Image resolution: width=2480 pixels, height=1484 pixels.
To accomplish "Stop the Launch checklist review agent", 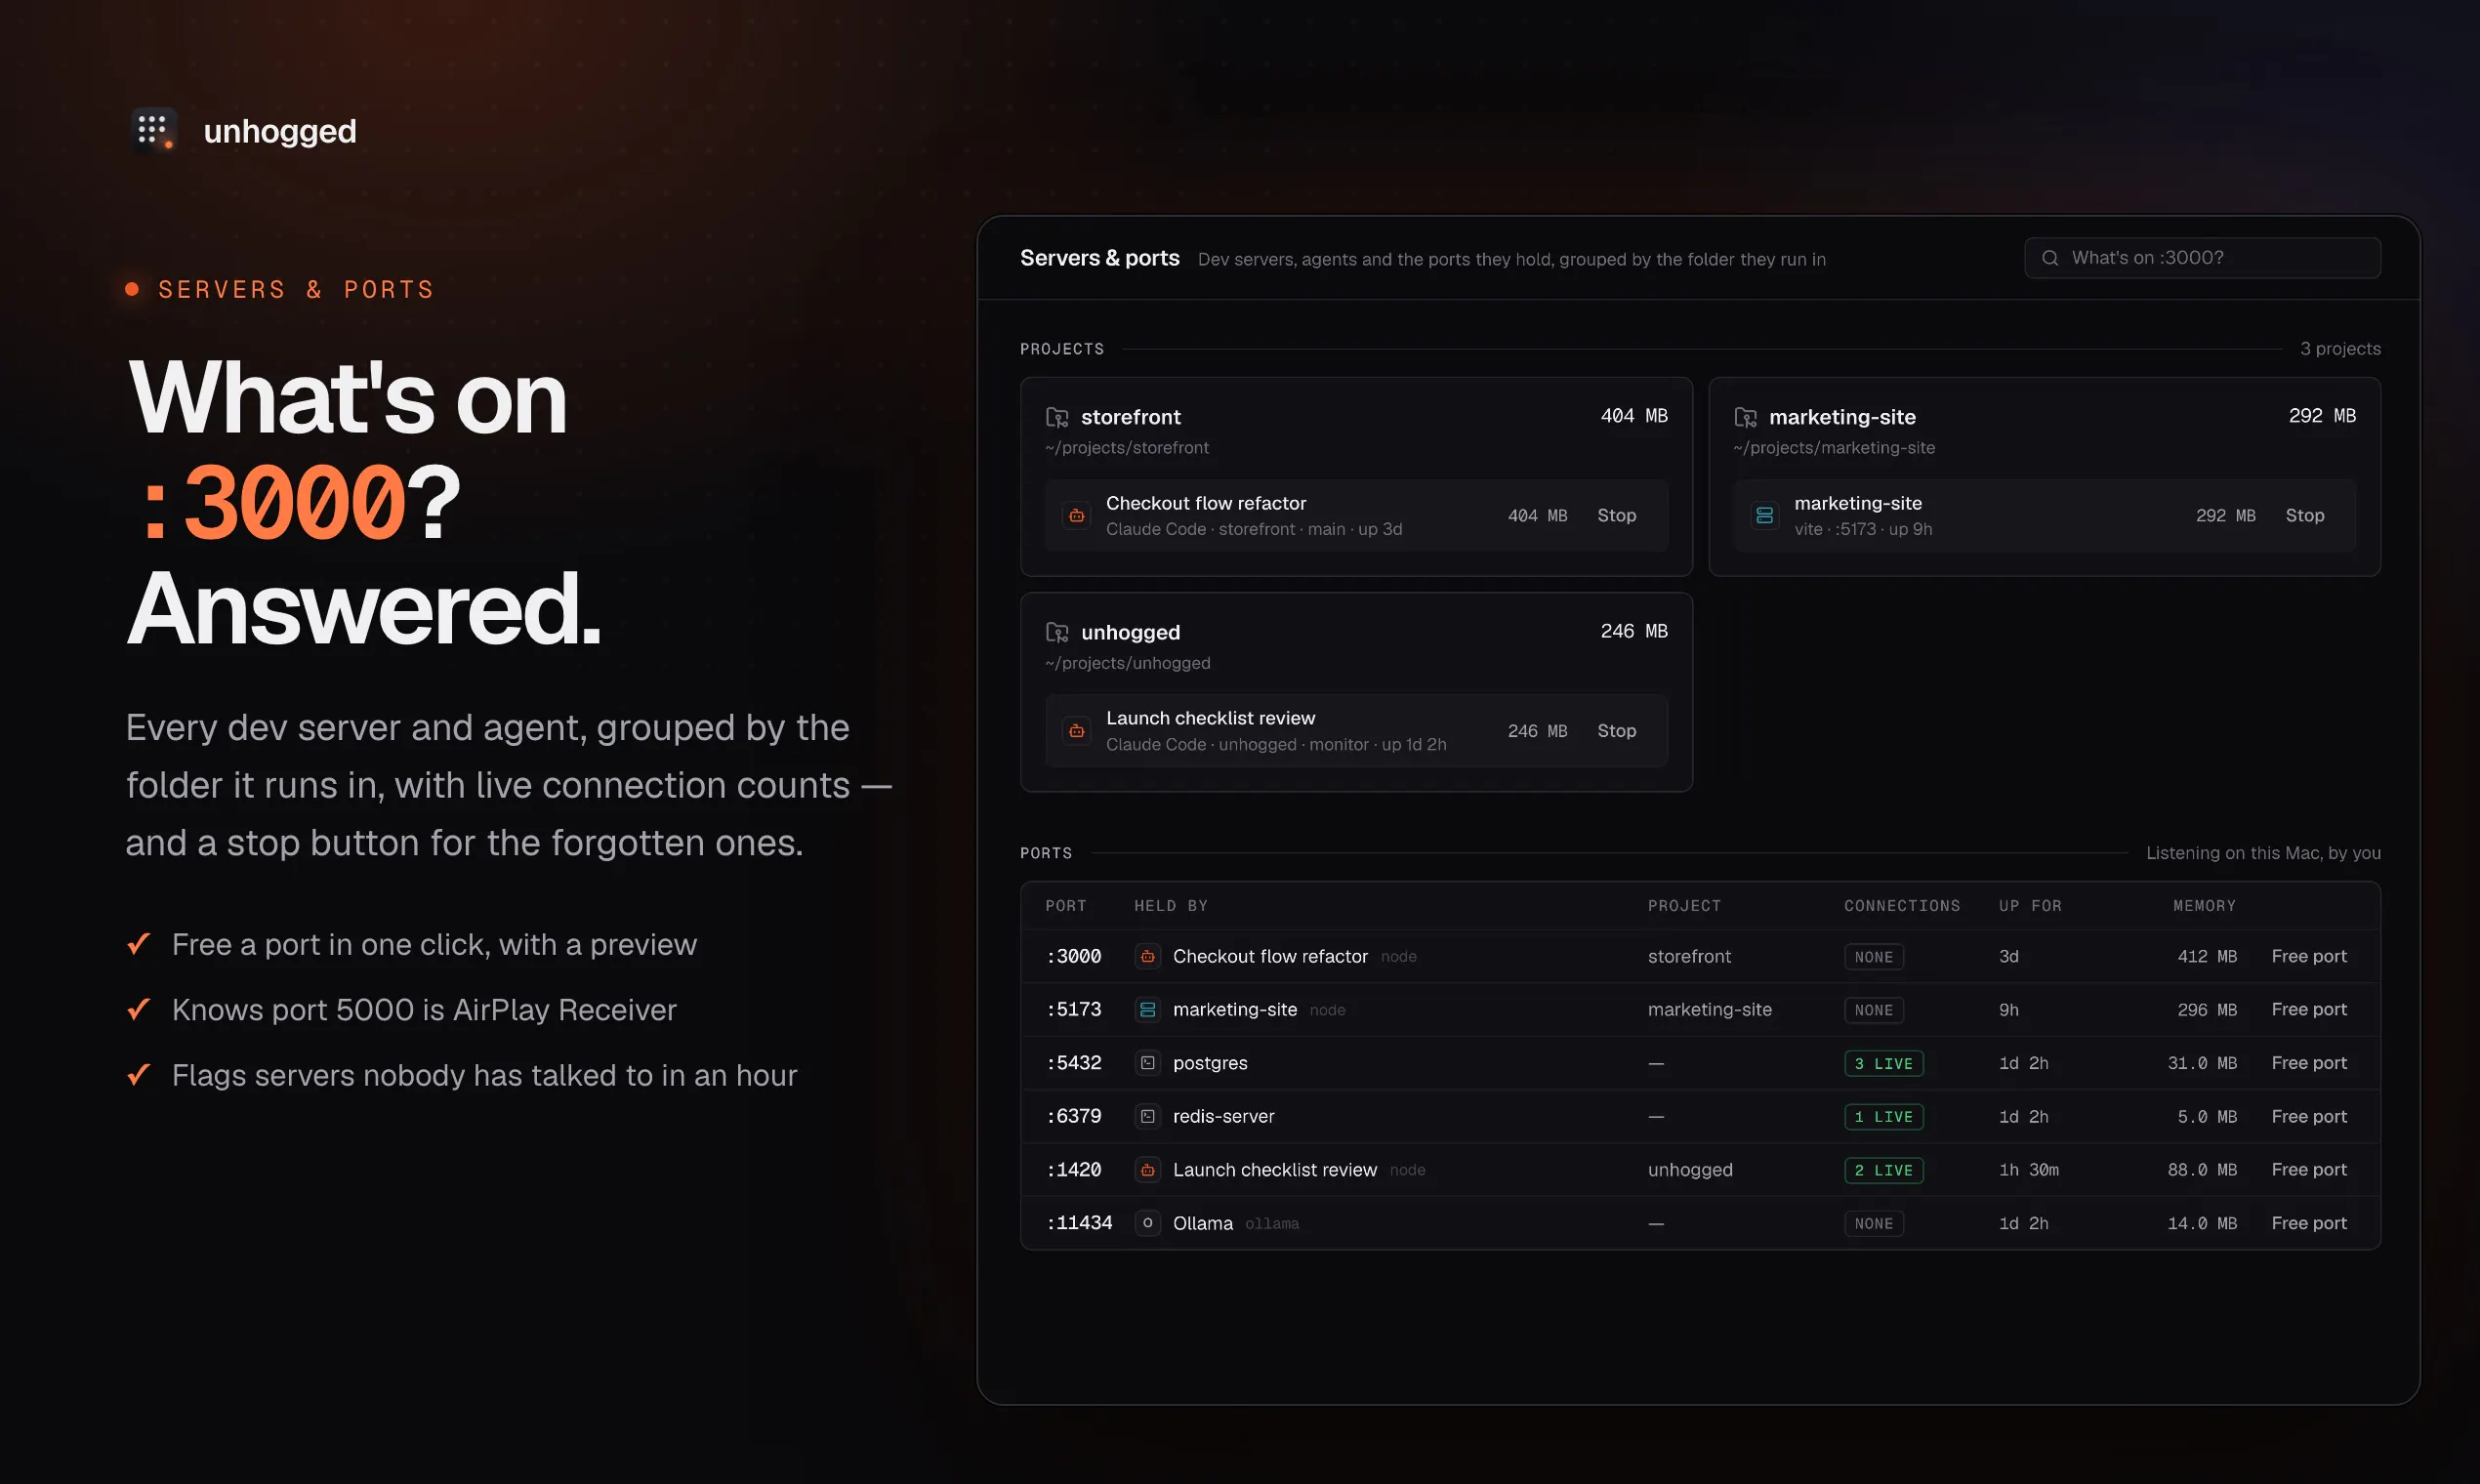I will click(x=1616, y=731).
